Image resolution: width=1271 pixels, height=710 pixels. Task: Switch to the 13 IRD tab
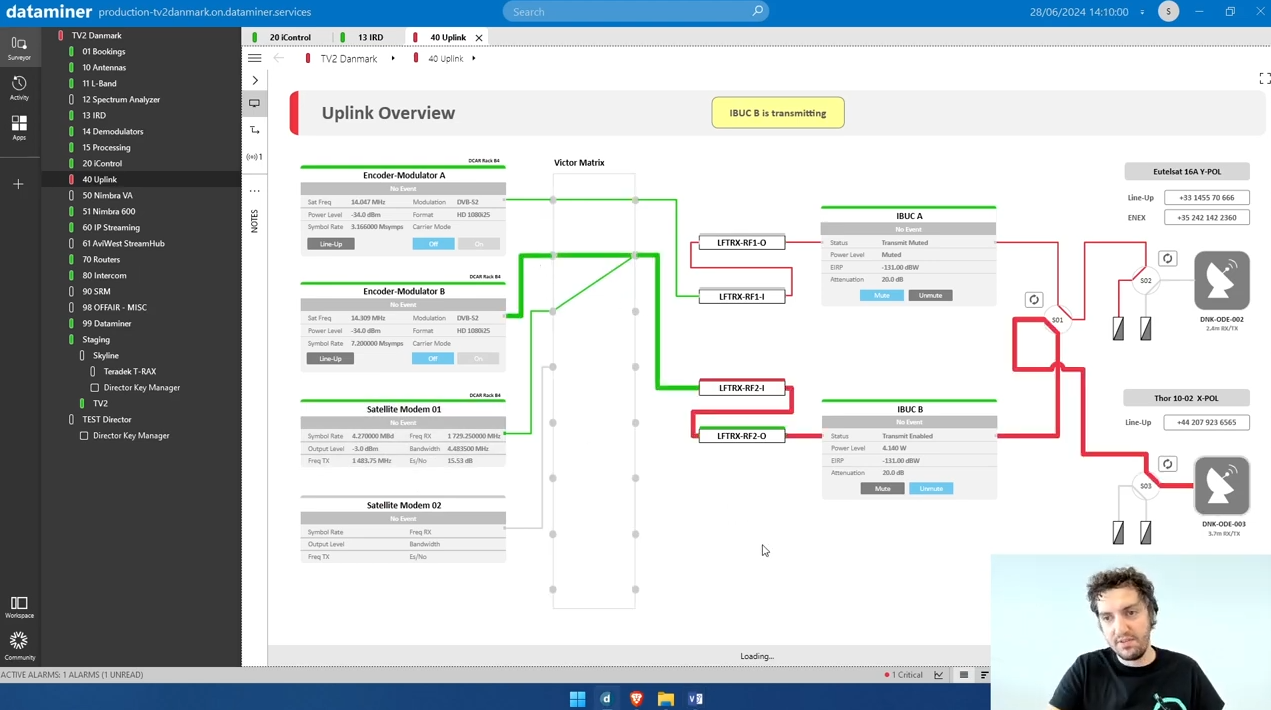(370, 38)
